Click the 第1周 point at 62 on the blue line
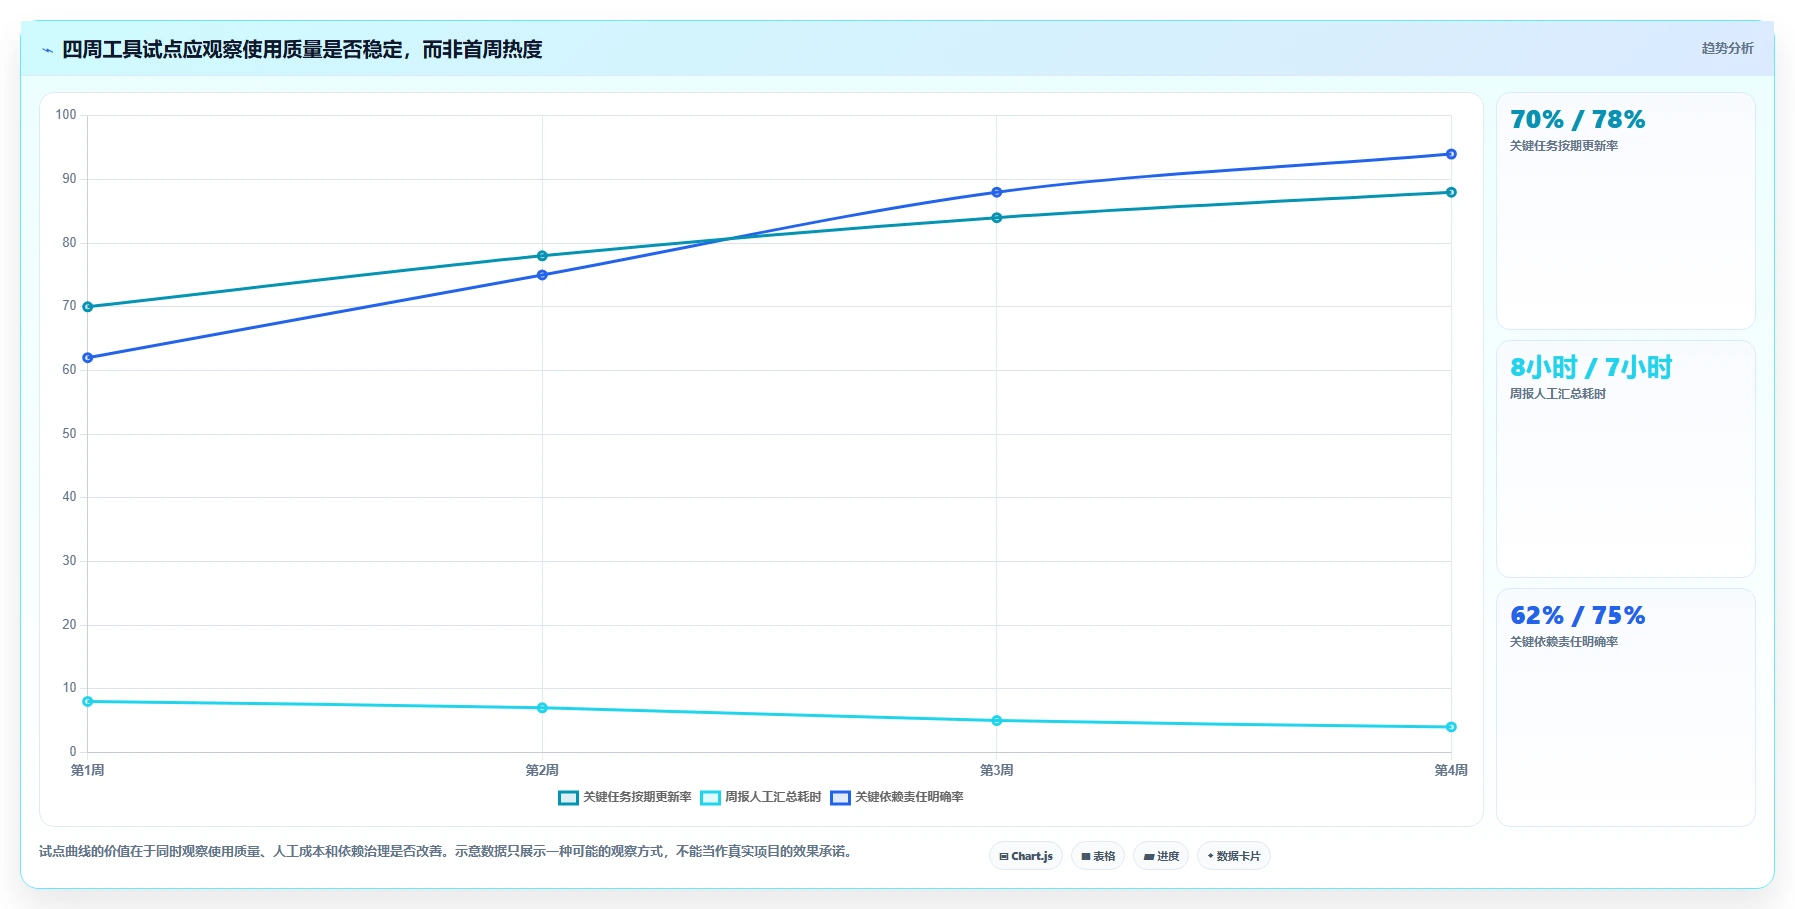 [88, 358]
